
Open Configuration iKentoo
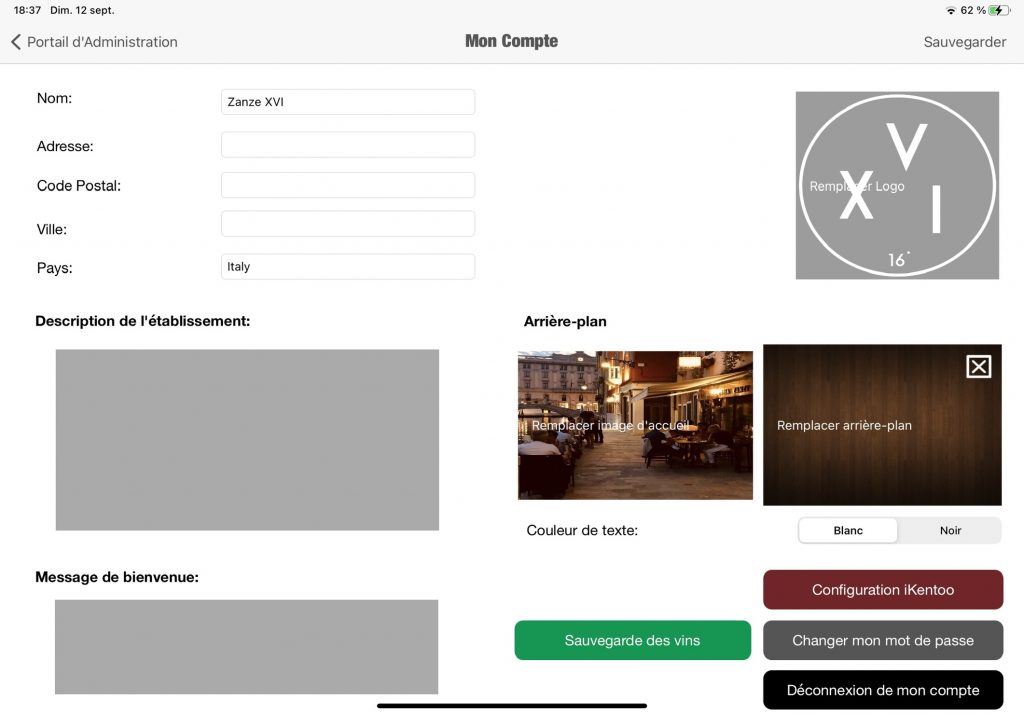pyautogui.click(x=883, y=590)
